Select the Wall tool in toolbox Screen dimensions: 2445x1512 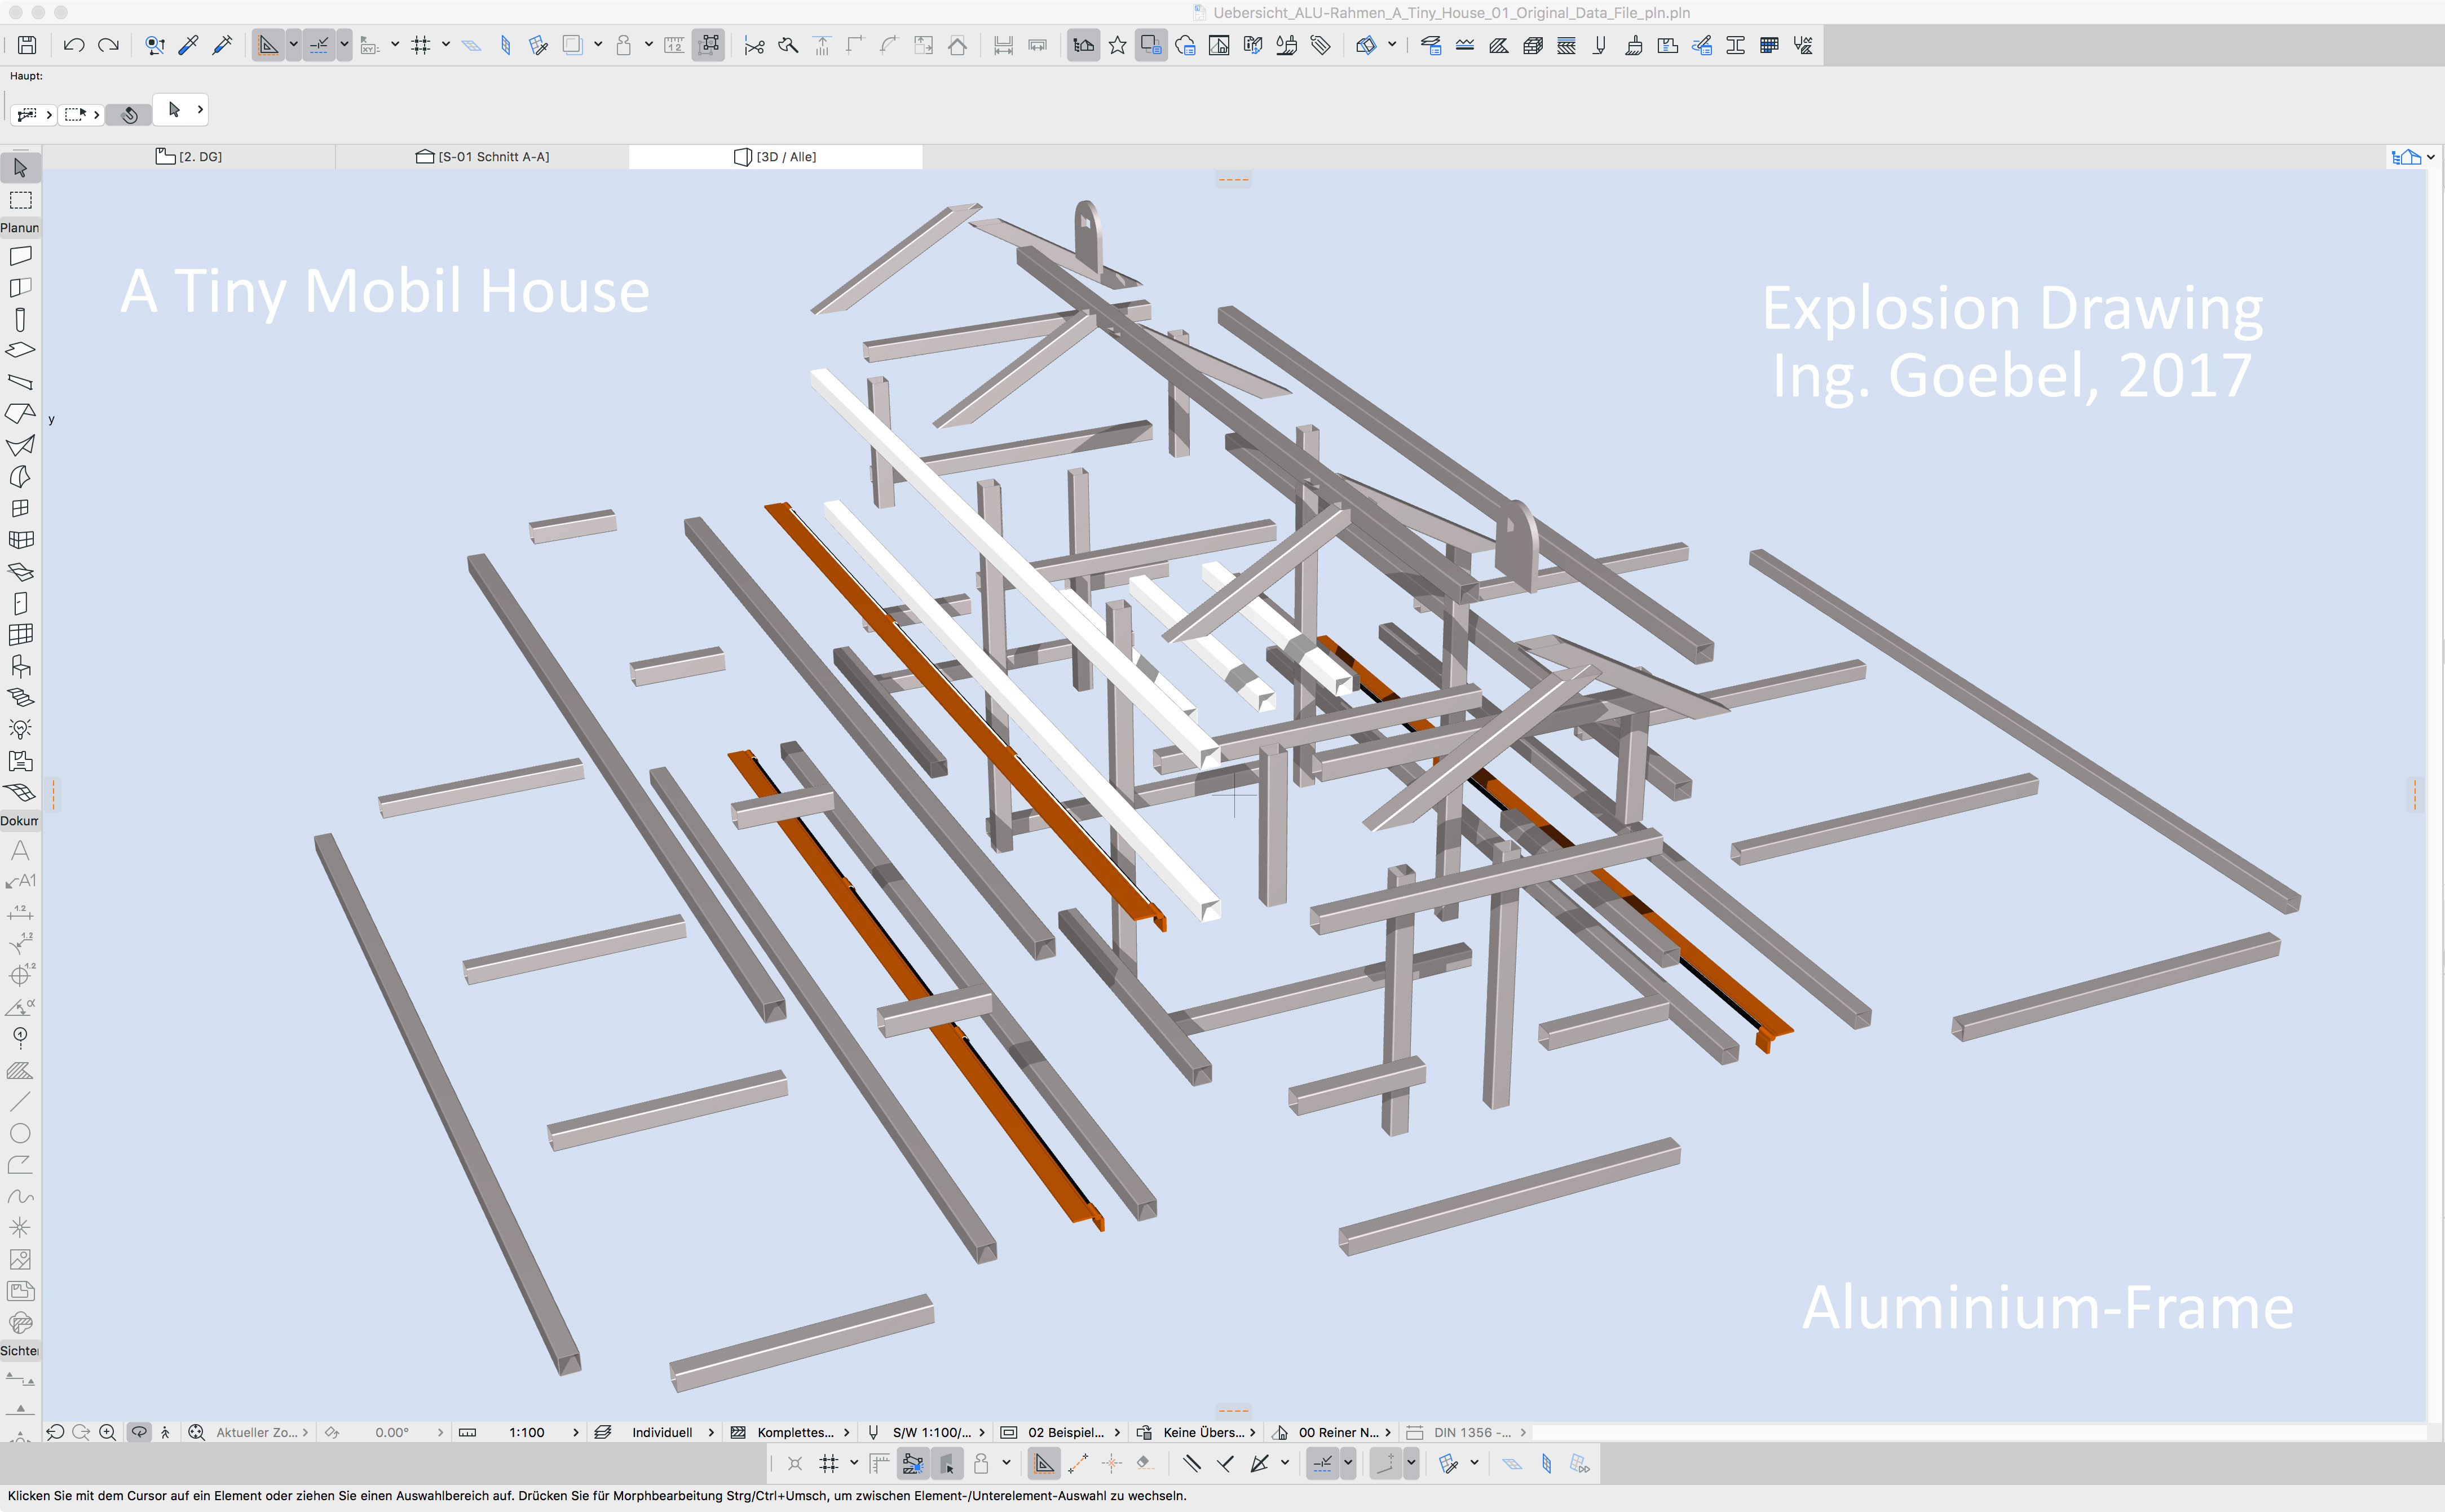point(20,256)
